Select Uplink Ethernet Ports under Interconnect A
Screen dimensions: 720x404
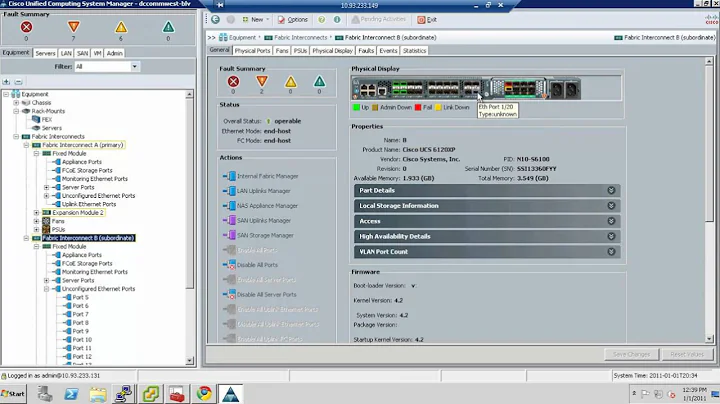pyautogui.click(x=89, y=204)
